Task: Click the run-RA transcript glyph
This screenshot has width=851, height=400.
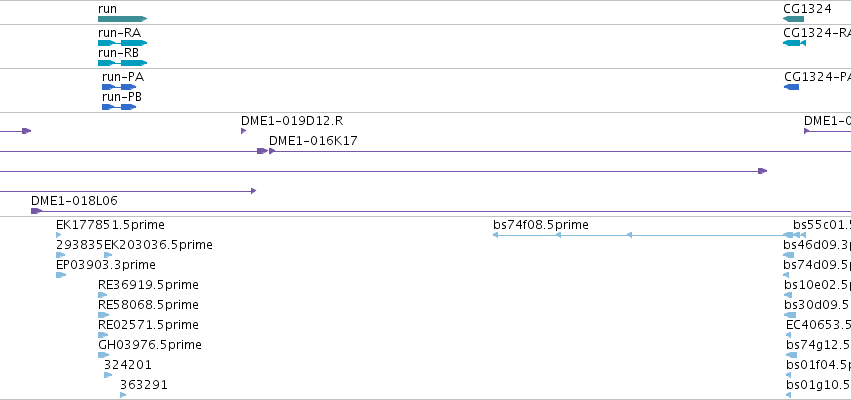Action: [x=123, y=43]
